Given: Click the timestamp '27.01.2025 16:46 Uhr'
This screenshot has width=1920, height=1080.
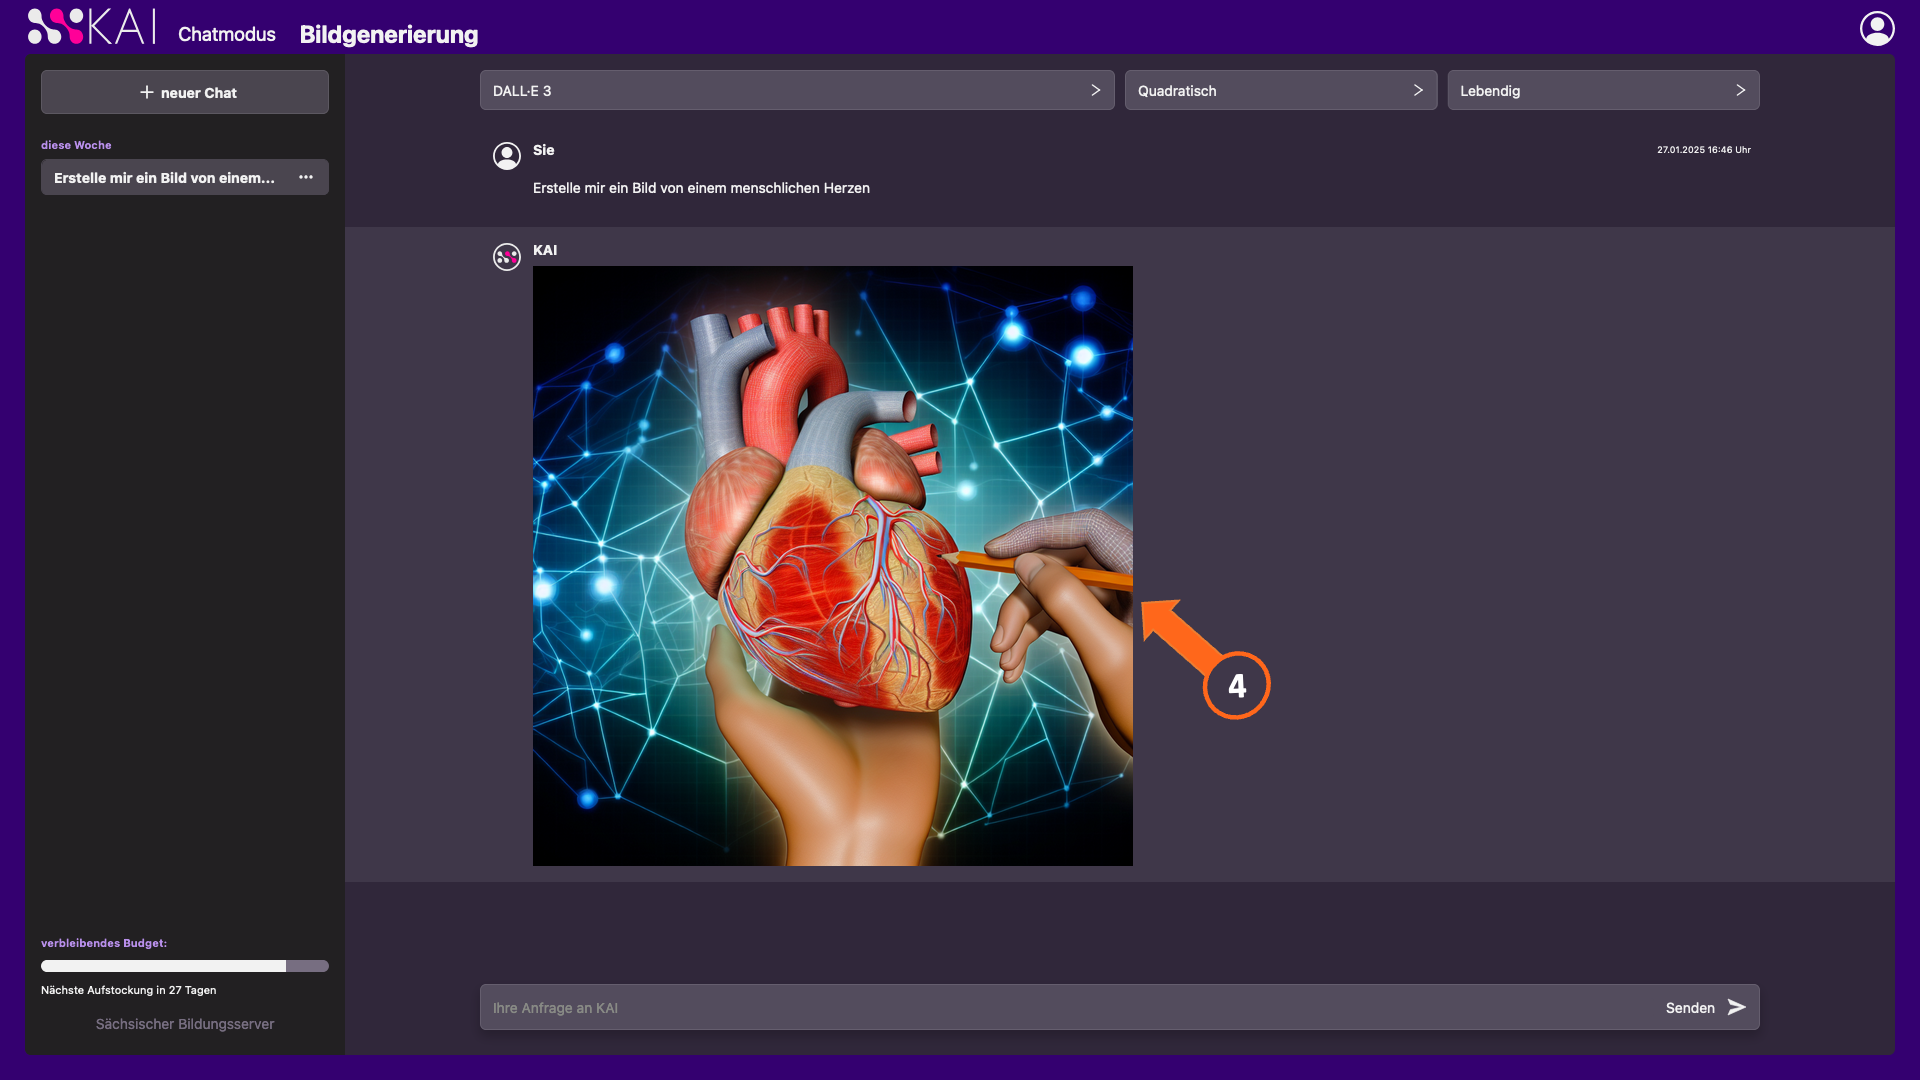Looking at the screenshot, I should click(x=1704, y=150).
